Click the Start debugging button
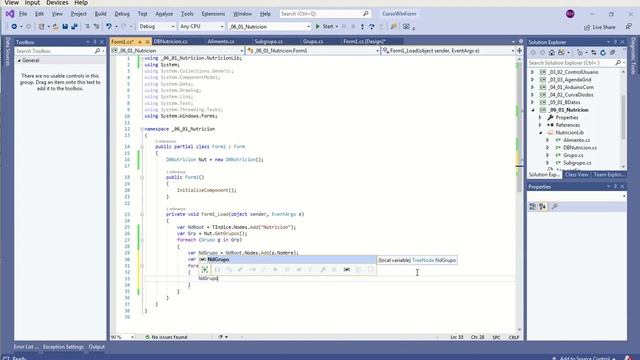640x360 pixels. coord(324,27)
